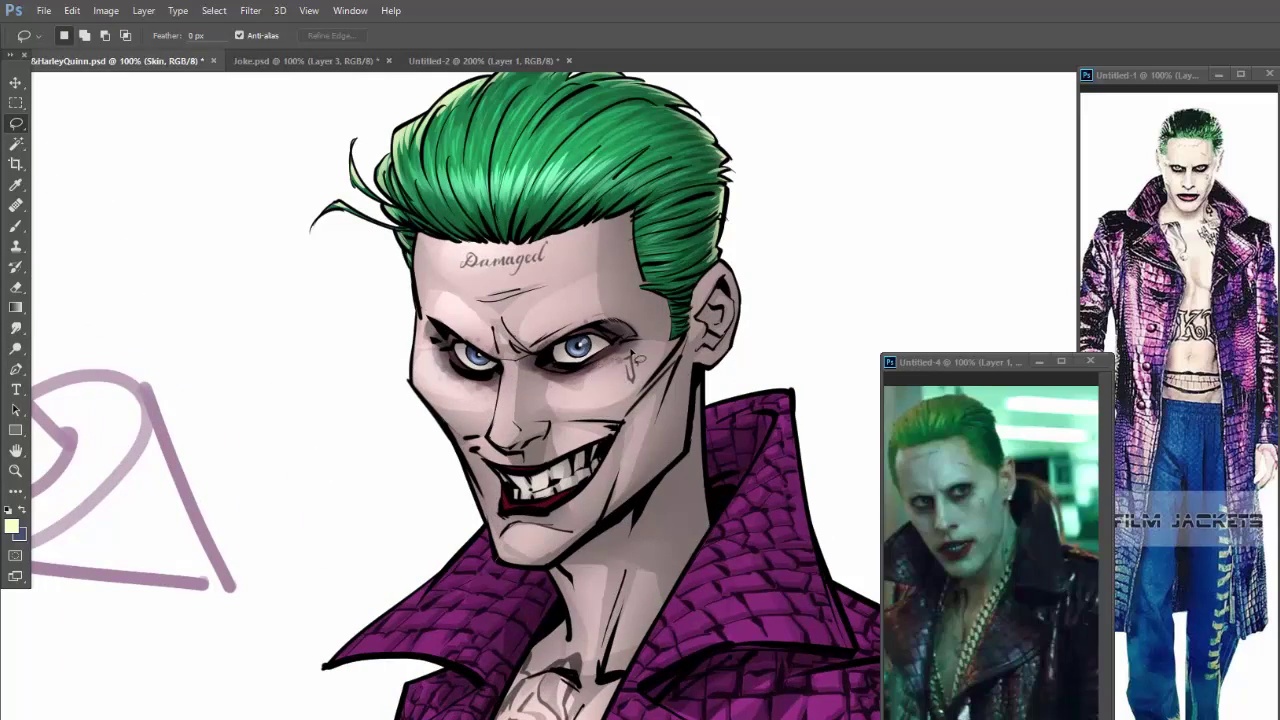
Task: Select the Crop tool
Action: click(16, 164)
